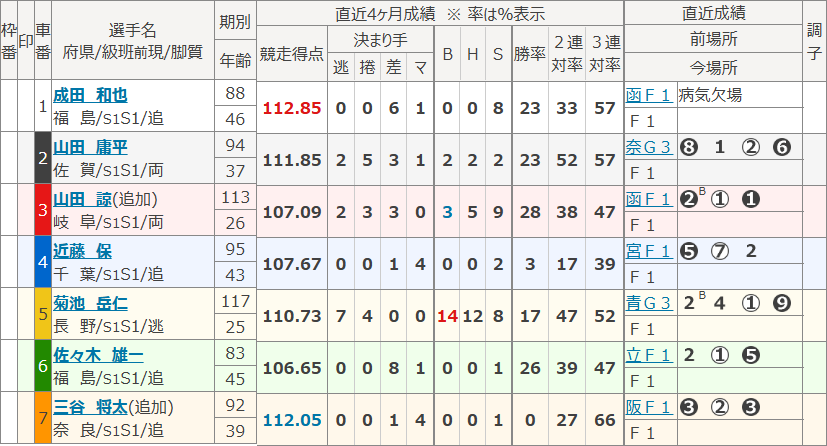Click the black car number 2 cell
This screenshot has width=827, height=446.
pos(42,158)
